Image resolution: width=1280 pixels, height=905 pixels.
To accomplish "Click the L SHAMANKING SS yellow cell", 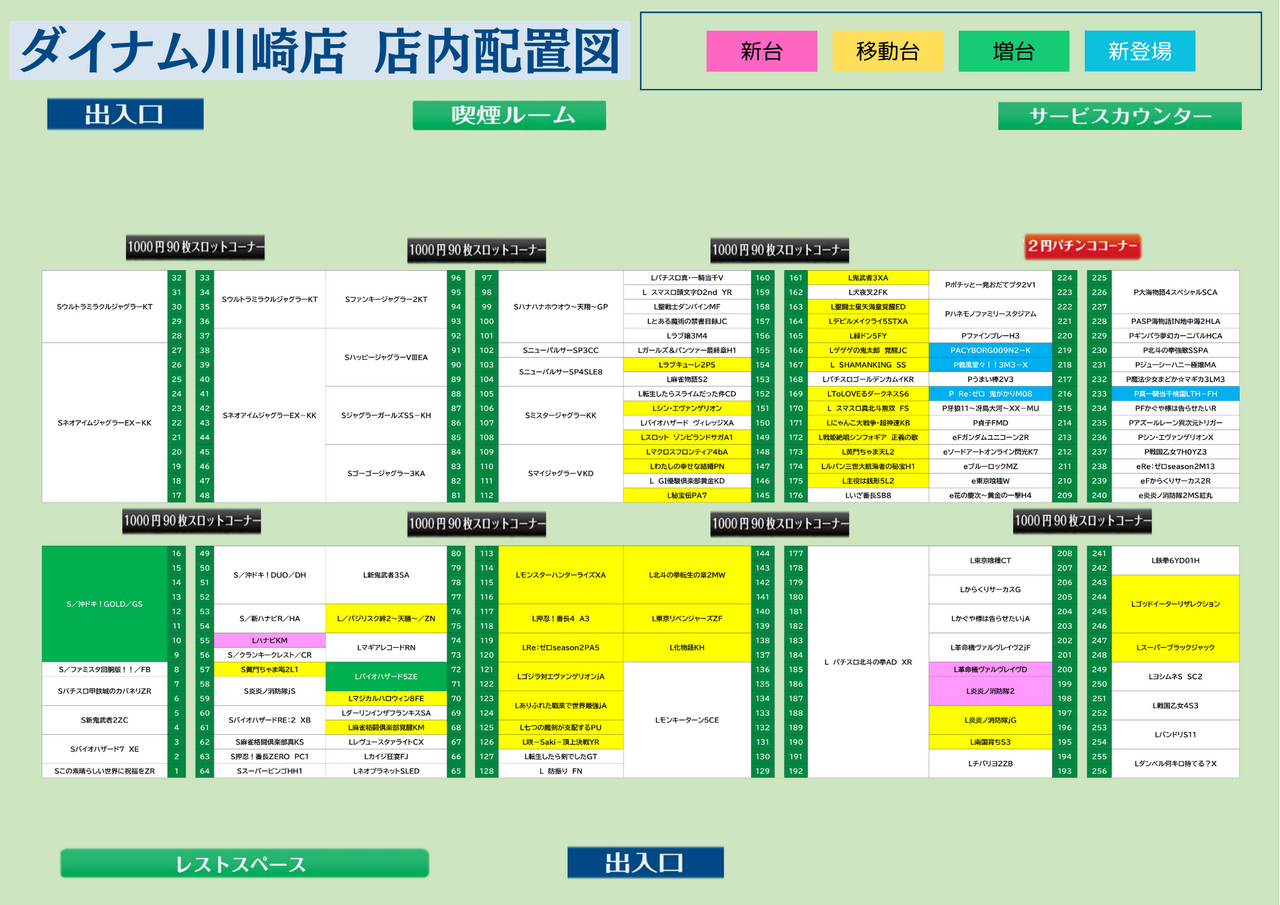I will 868,365.
